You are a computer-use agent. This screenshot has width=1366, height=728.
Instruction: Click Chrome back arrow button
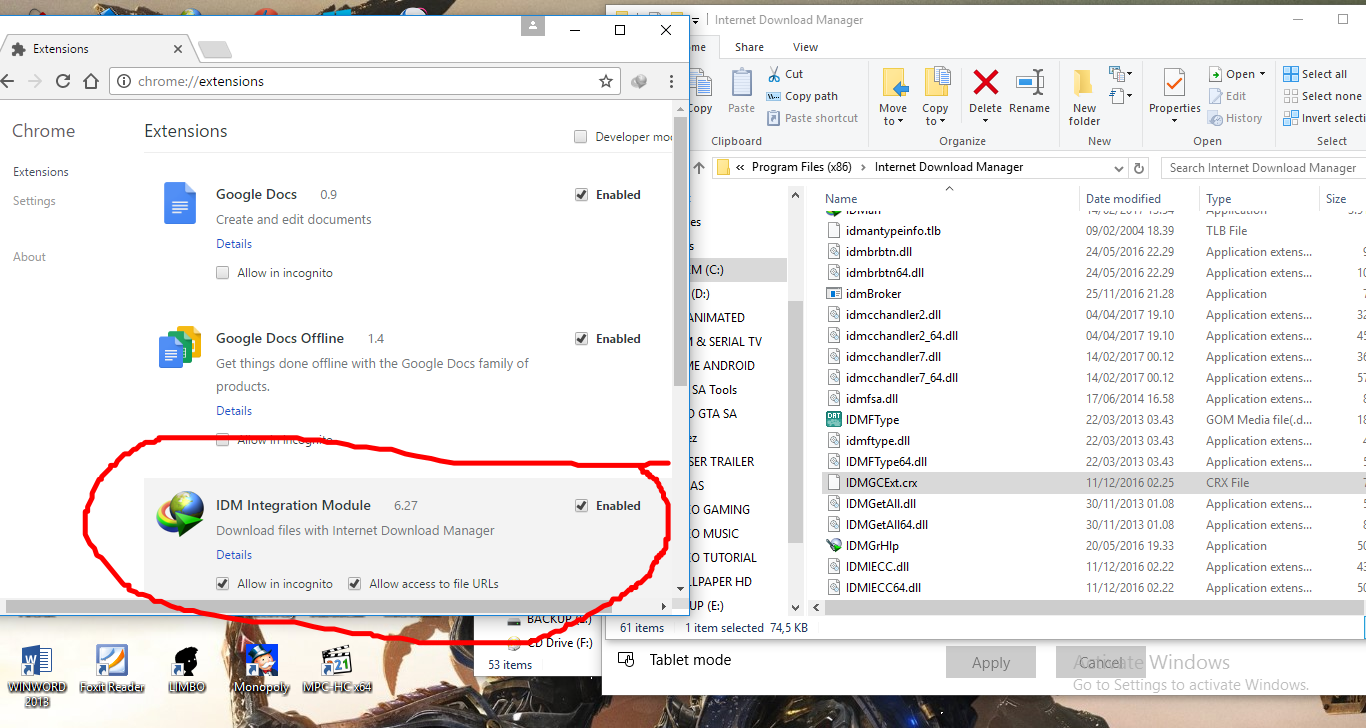(7, 81)
